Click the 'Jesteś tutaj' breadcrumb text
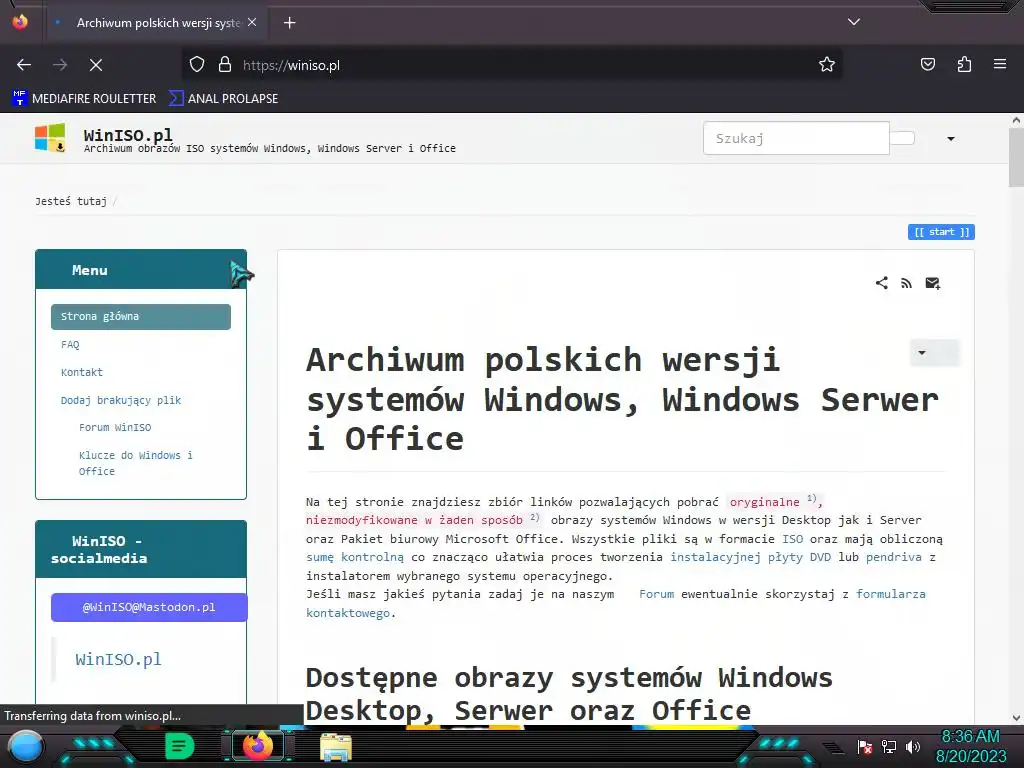 coord(71,201)
